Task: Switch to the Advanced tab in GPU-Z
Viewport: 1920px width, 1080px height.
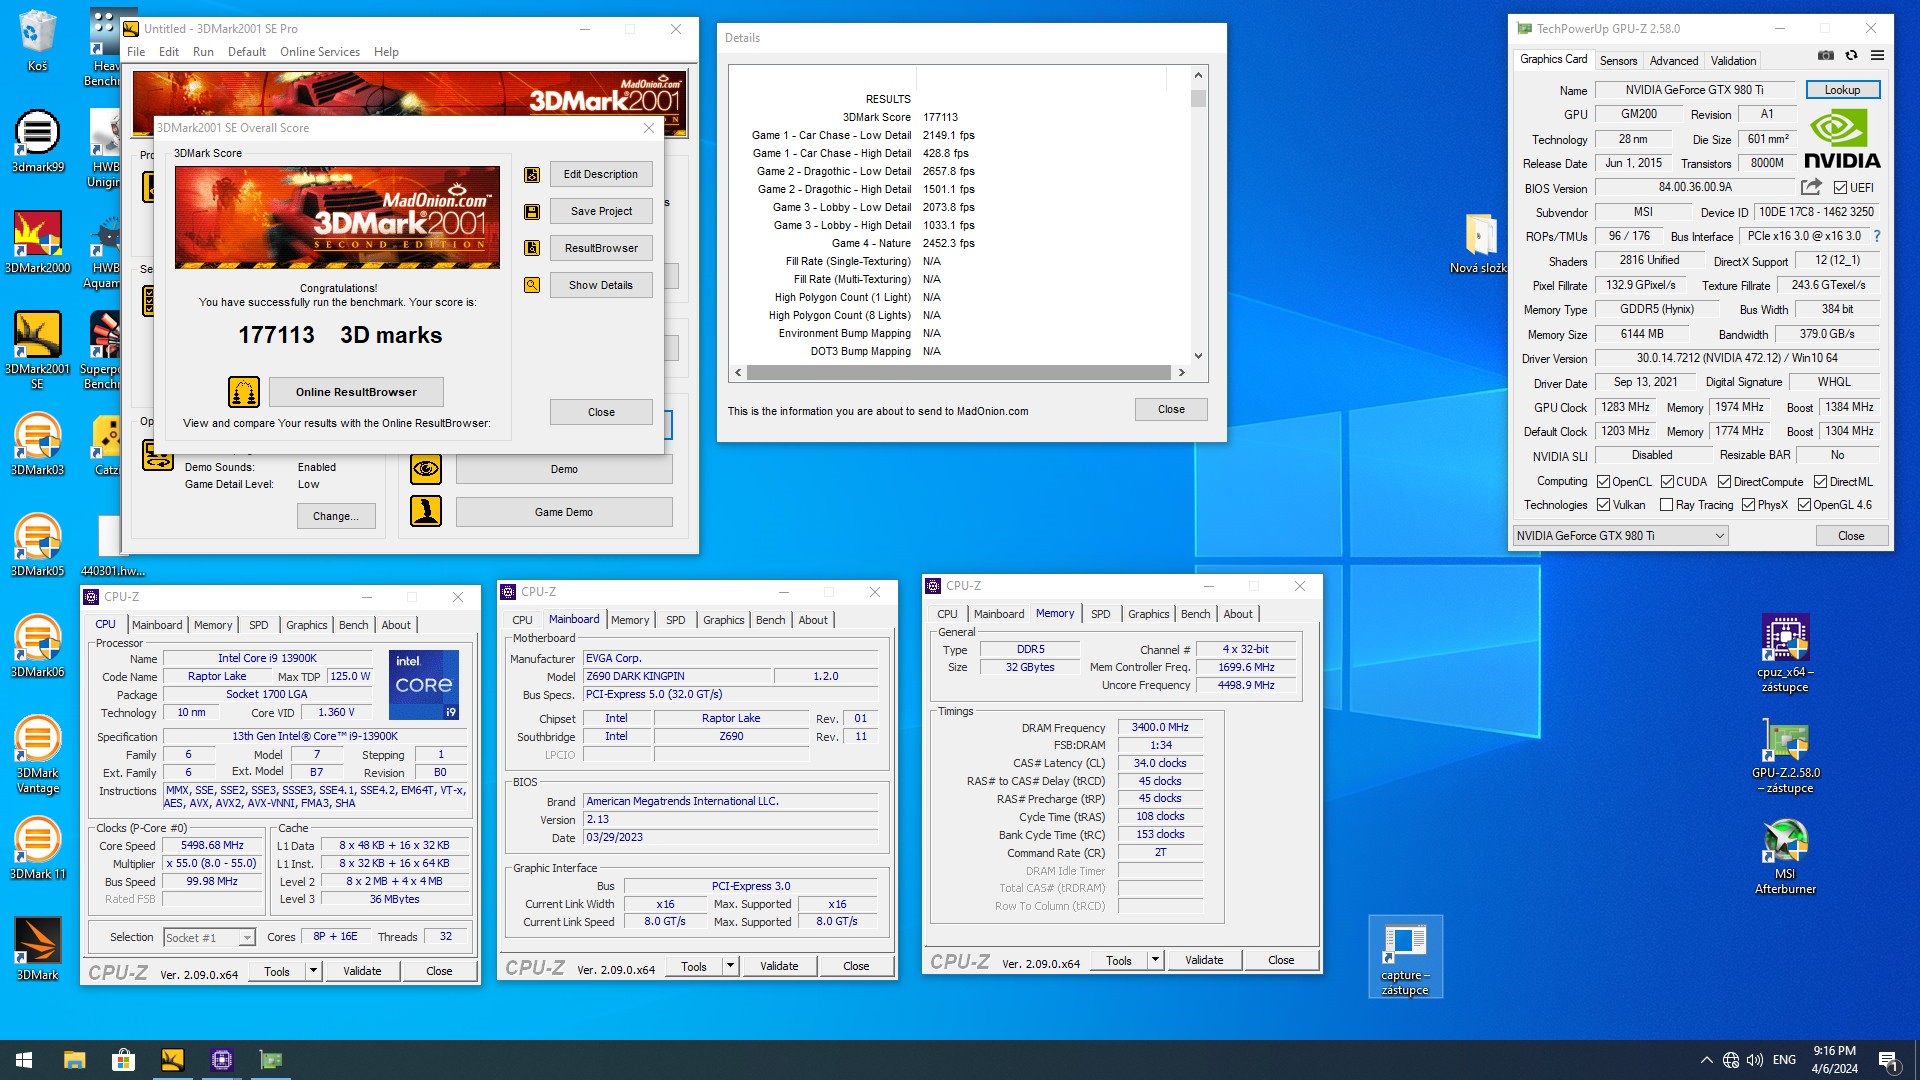Action: [x=1673, y=60]
